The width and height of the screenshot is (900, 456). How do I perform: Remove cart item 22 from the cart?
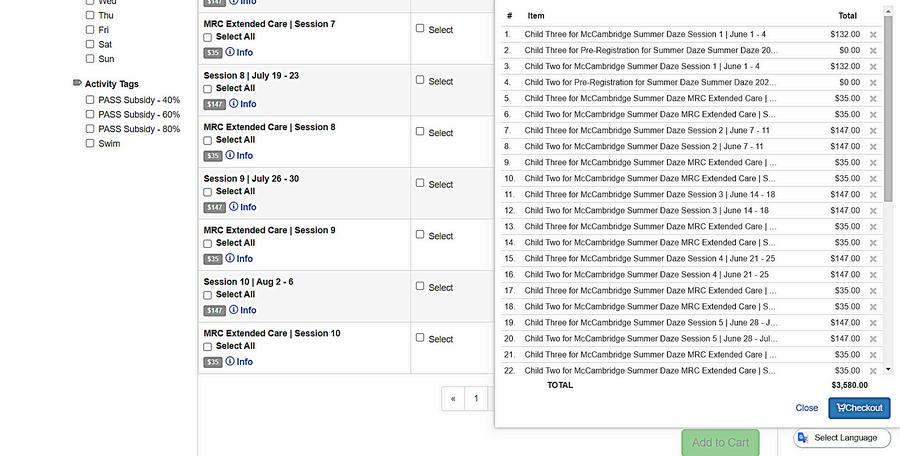(x=872, y=372)
